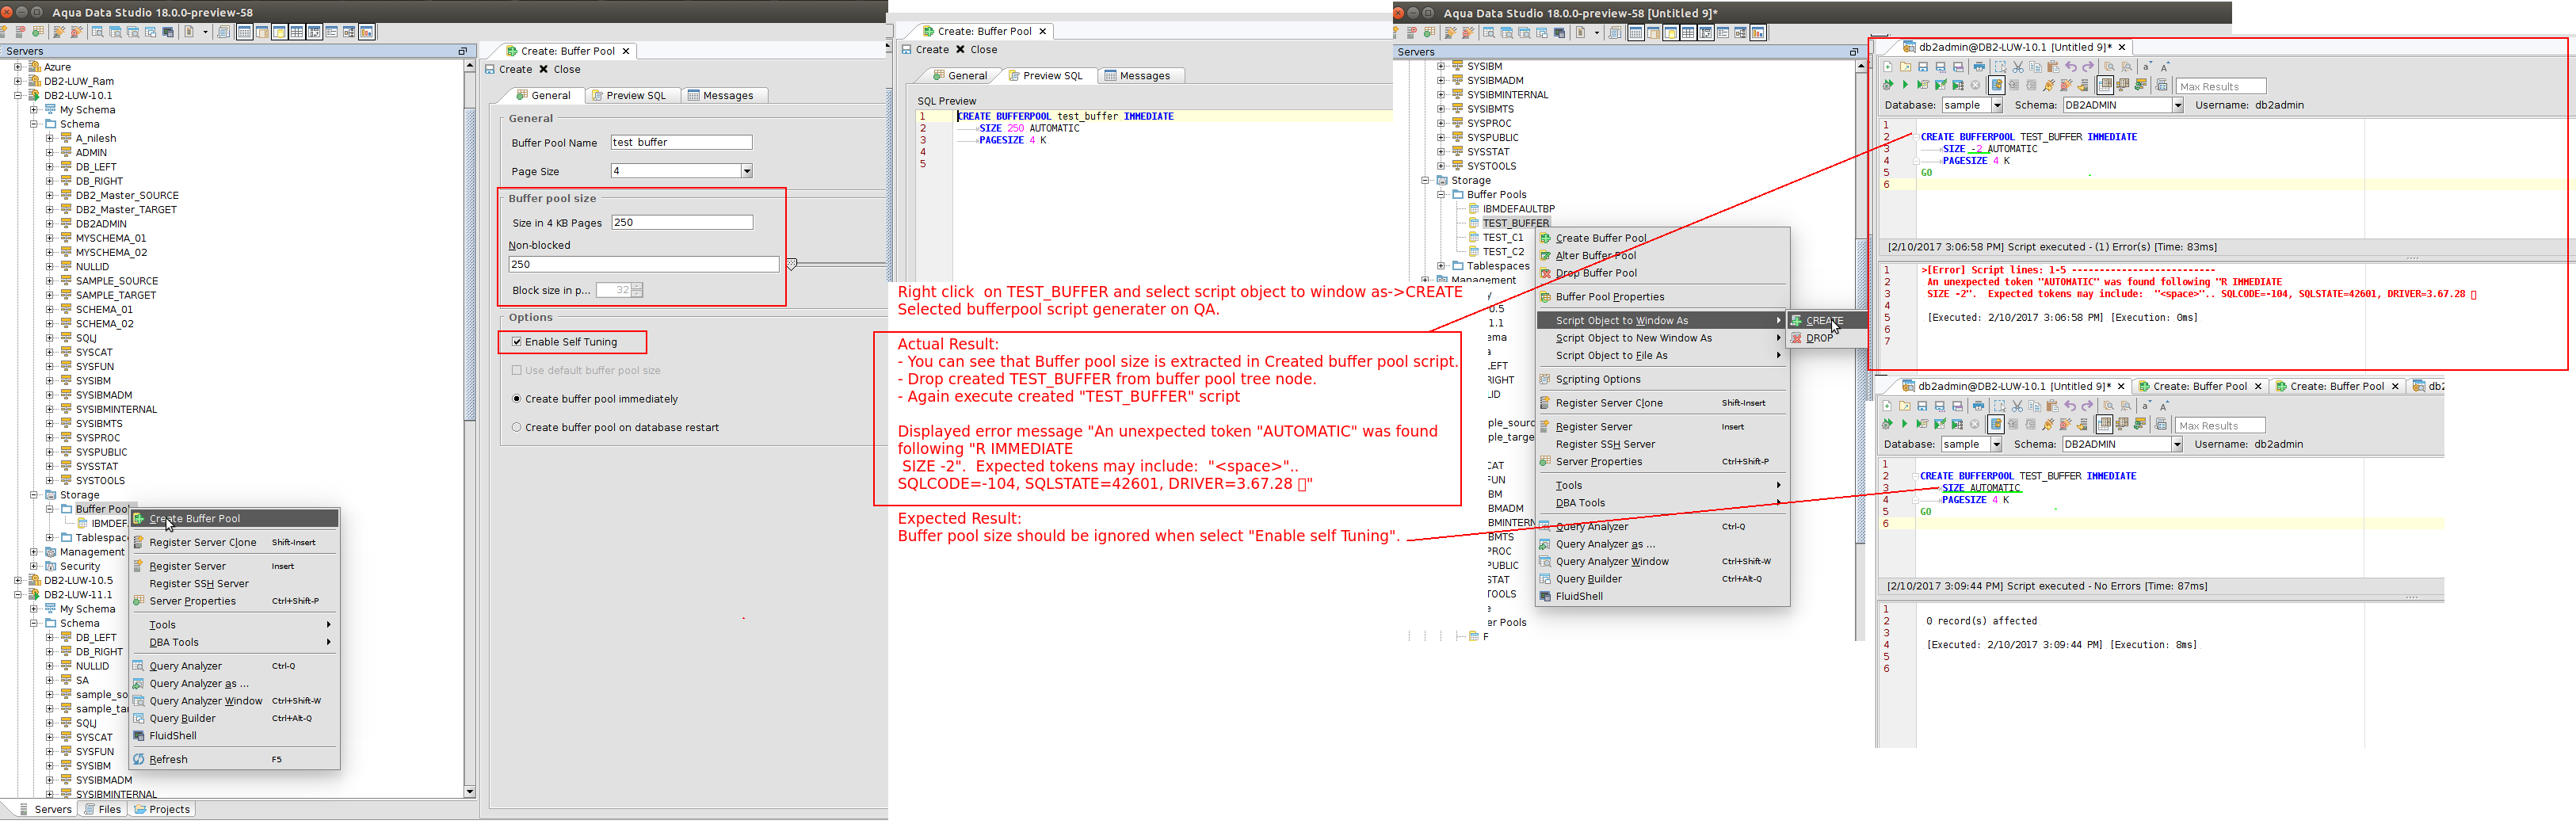
Task: Click Find icon in error query window toolbar
Action: (2110, 67)
